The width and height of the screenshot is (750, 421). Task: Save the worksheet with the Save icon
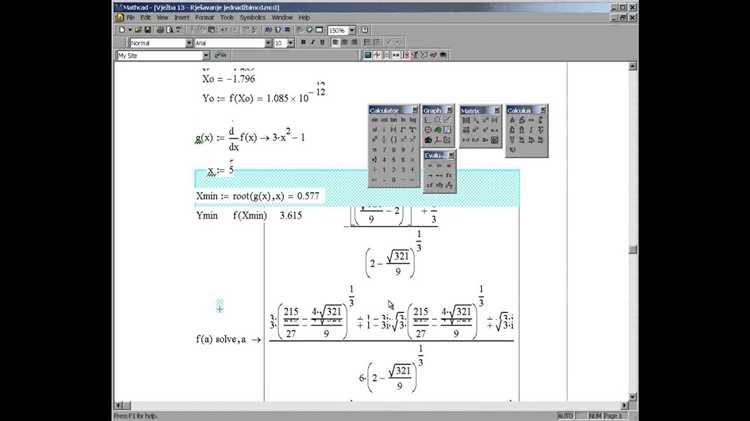point(148,30)
